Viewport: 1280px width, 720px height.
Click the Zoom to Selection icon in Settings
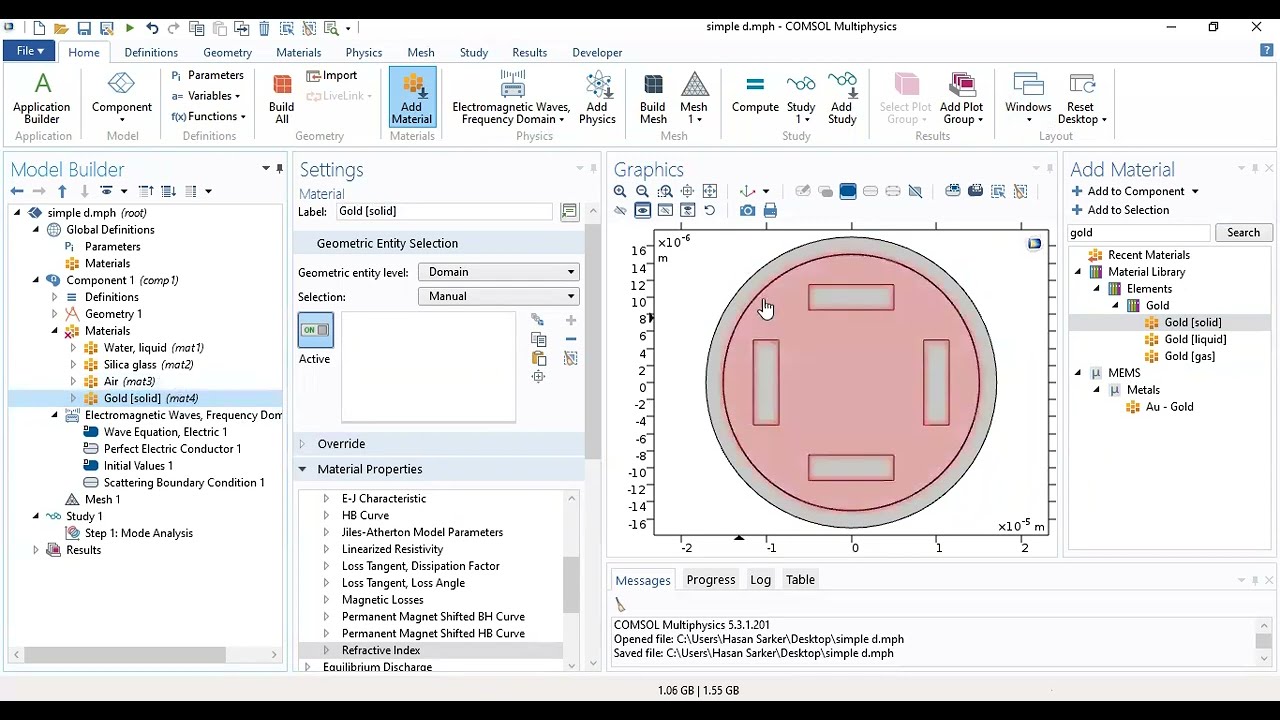tap(538, 377)
